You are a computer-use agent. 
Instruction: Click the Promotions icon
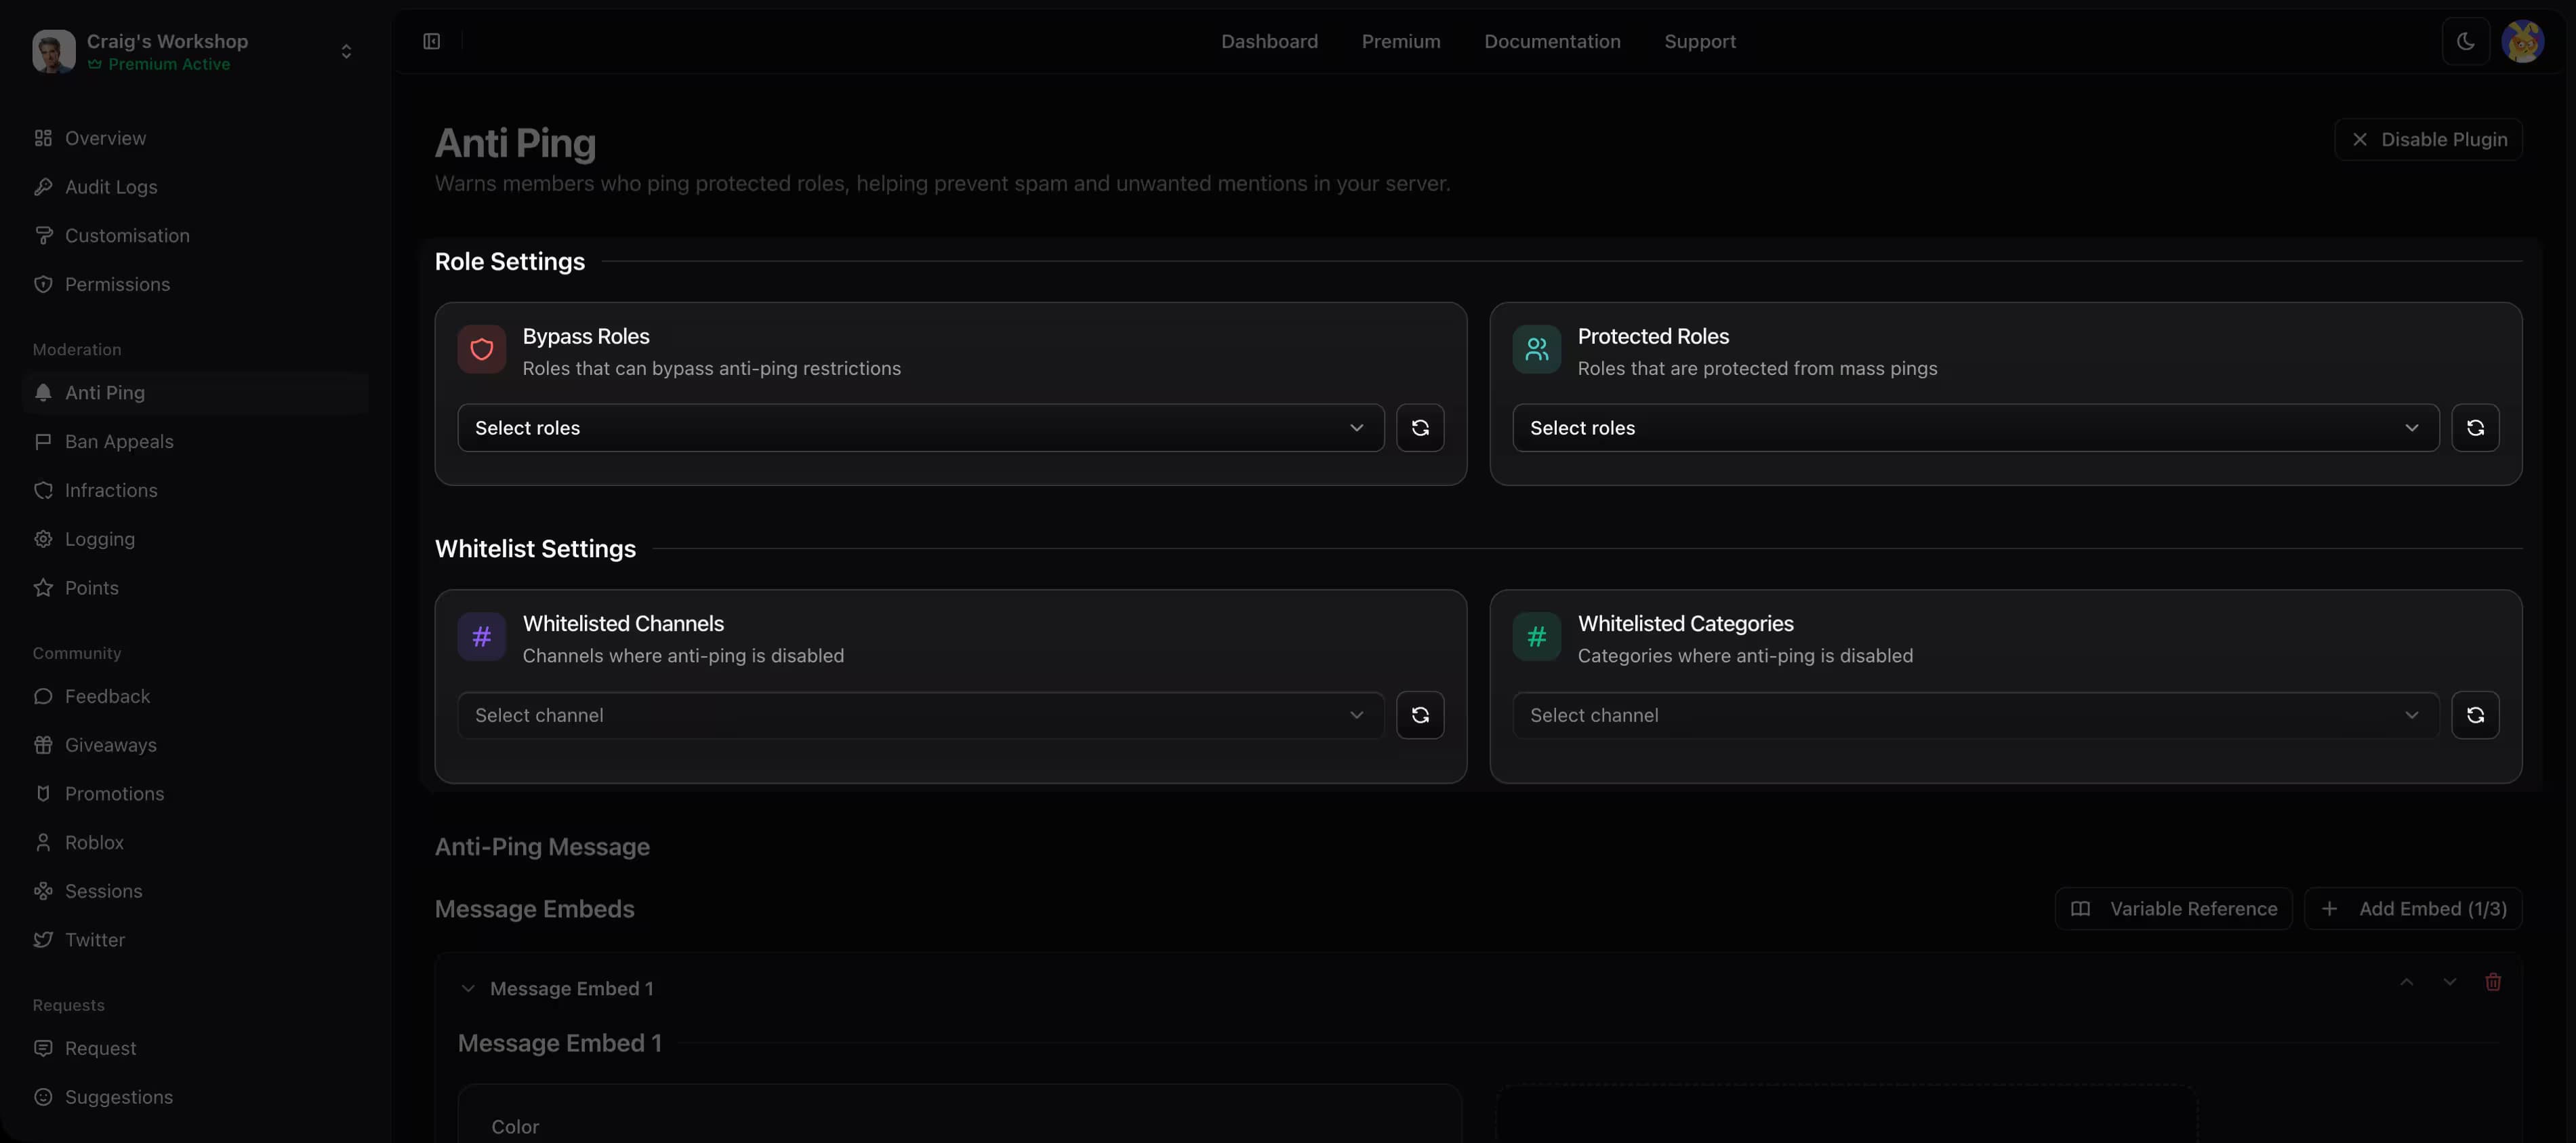coord(43,794)
